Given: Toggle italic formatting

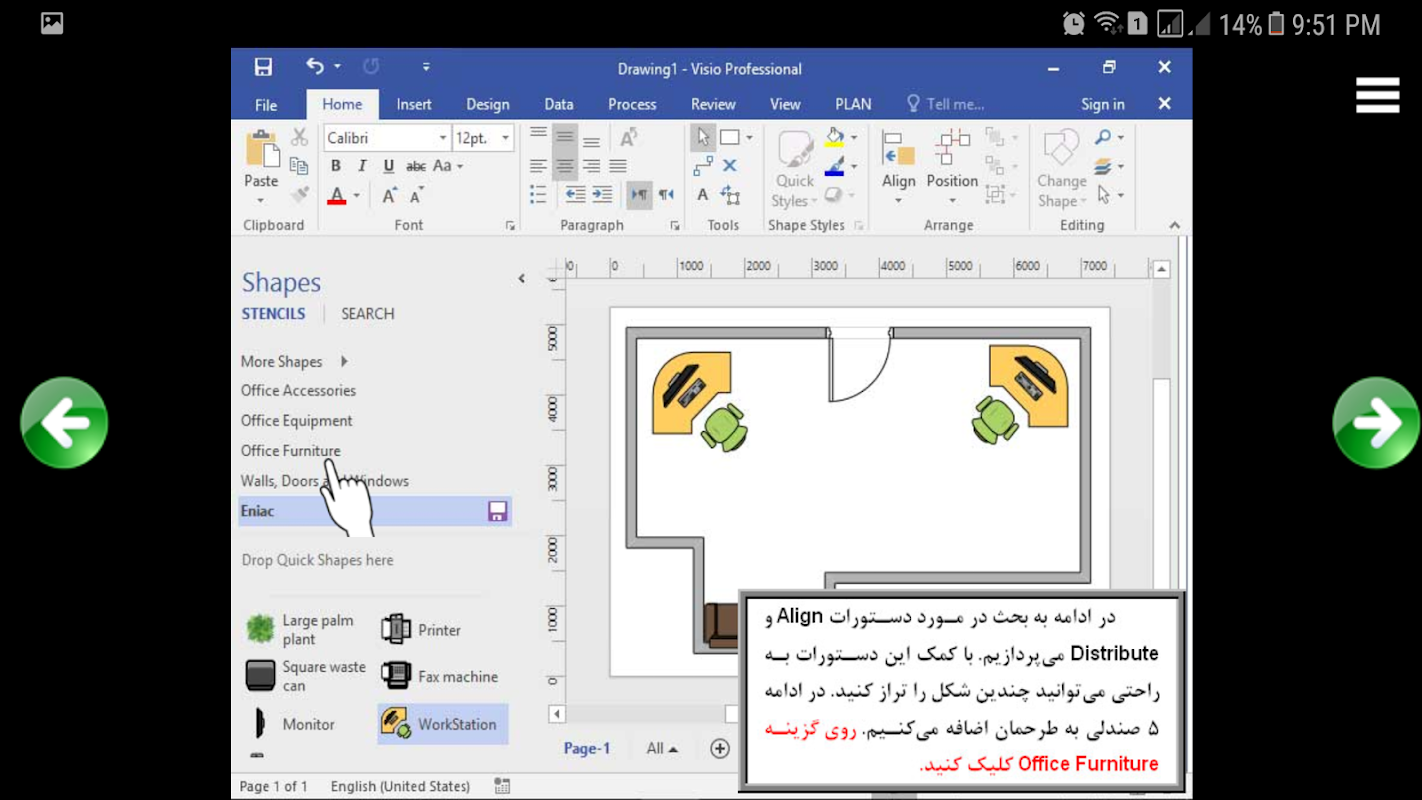Looking at the screenshot, I should pyautogui.click(x=362, y=166).
